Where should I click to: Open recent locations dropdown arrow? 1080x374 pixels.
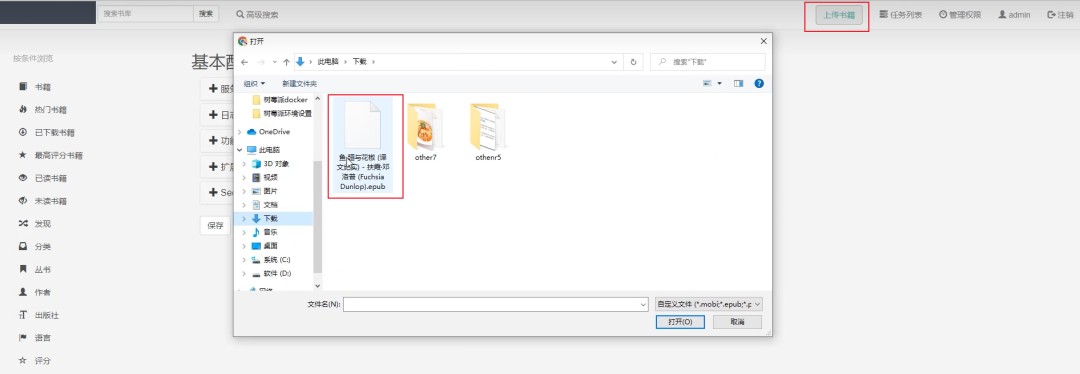tap(274, 62)
